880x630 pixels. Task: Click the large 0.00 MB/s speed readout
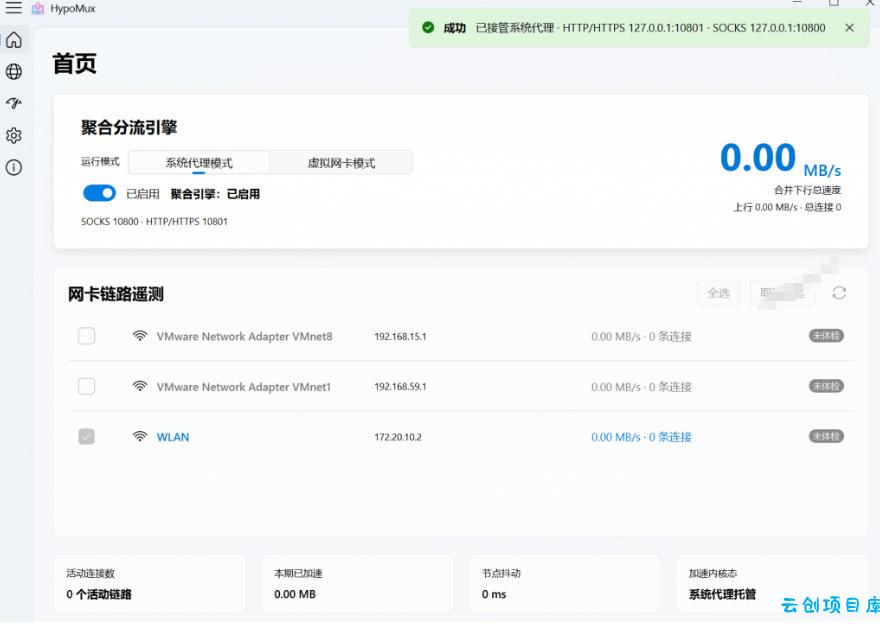pyautogui.click(x=781, y=158)
